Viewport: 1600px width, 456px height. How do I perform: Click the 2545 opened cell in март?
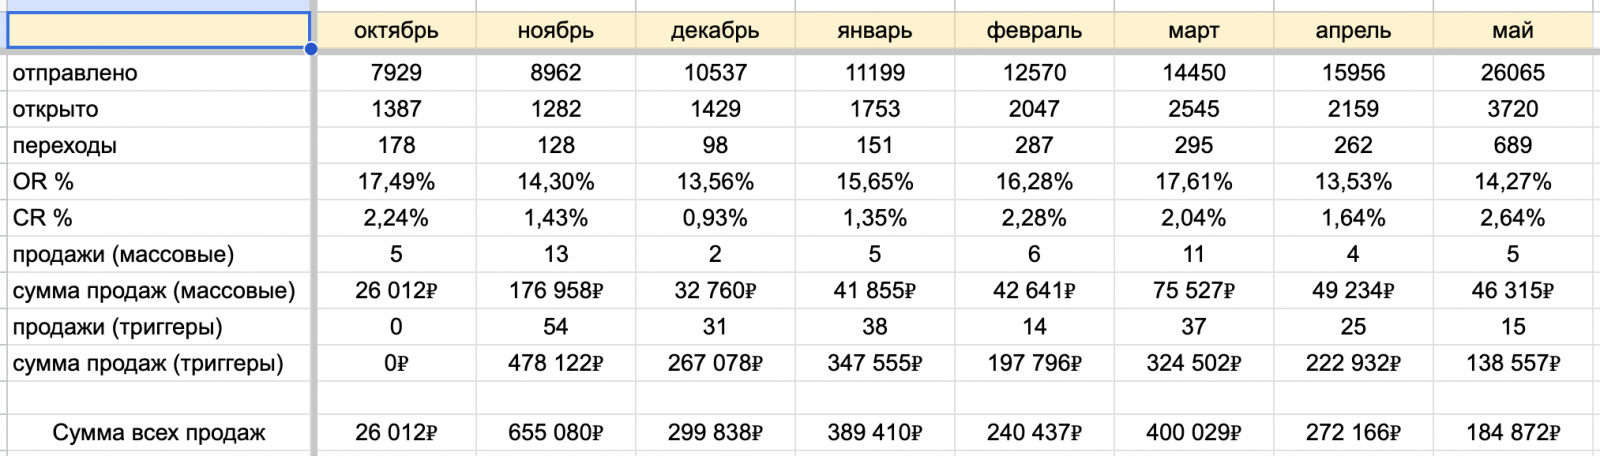1194,109
